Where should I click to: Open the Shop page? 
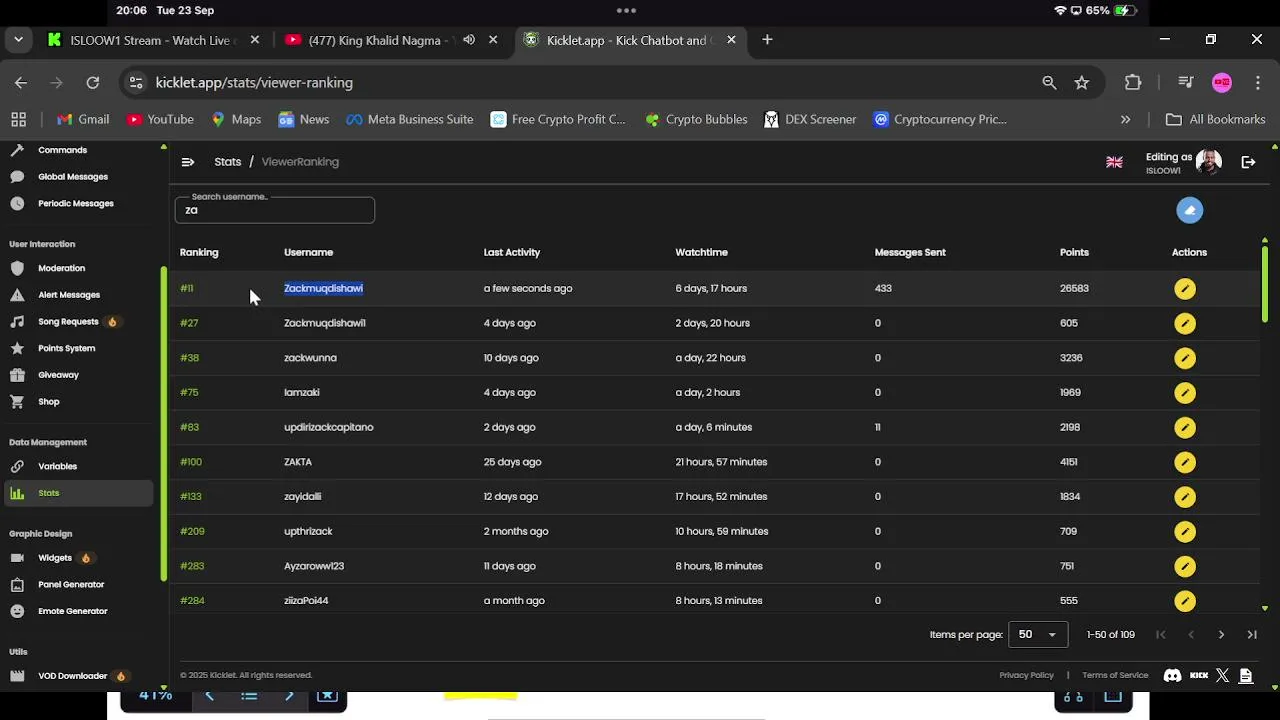click(x=48, y=402)
